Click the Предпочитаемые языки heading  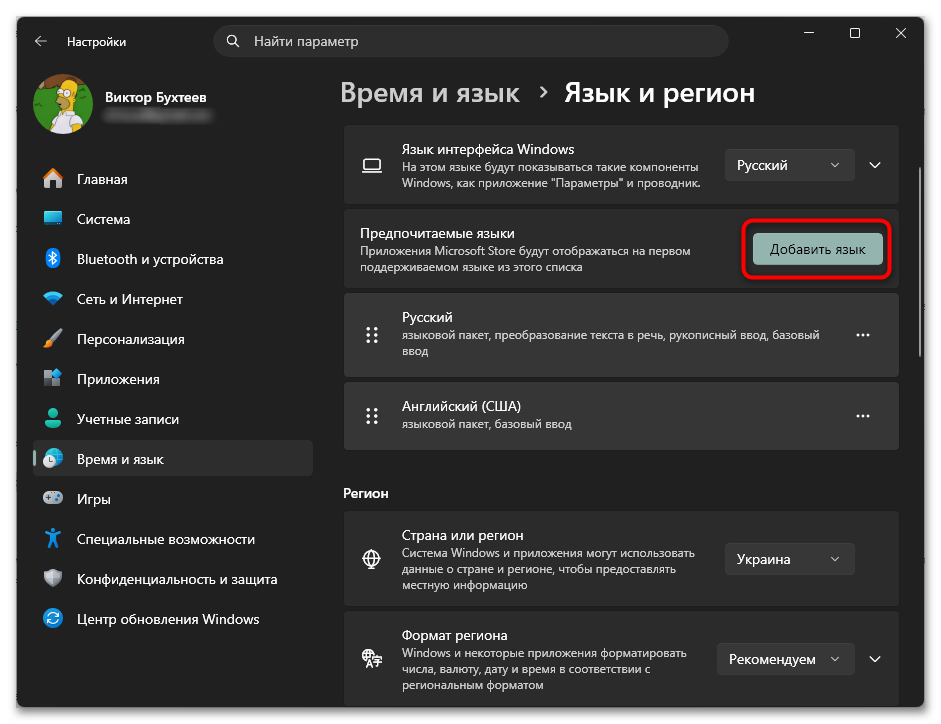(437, 233)
